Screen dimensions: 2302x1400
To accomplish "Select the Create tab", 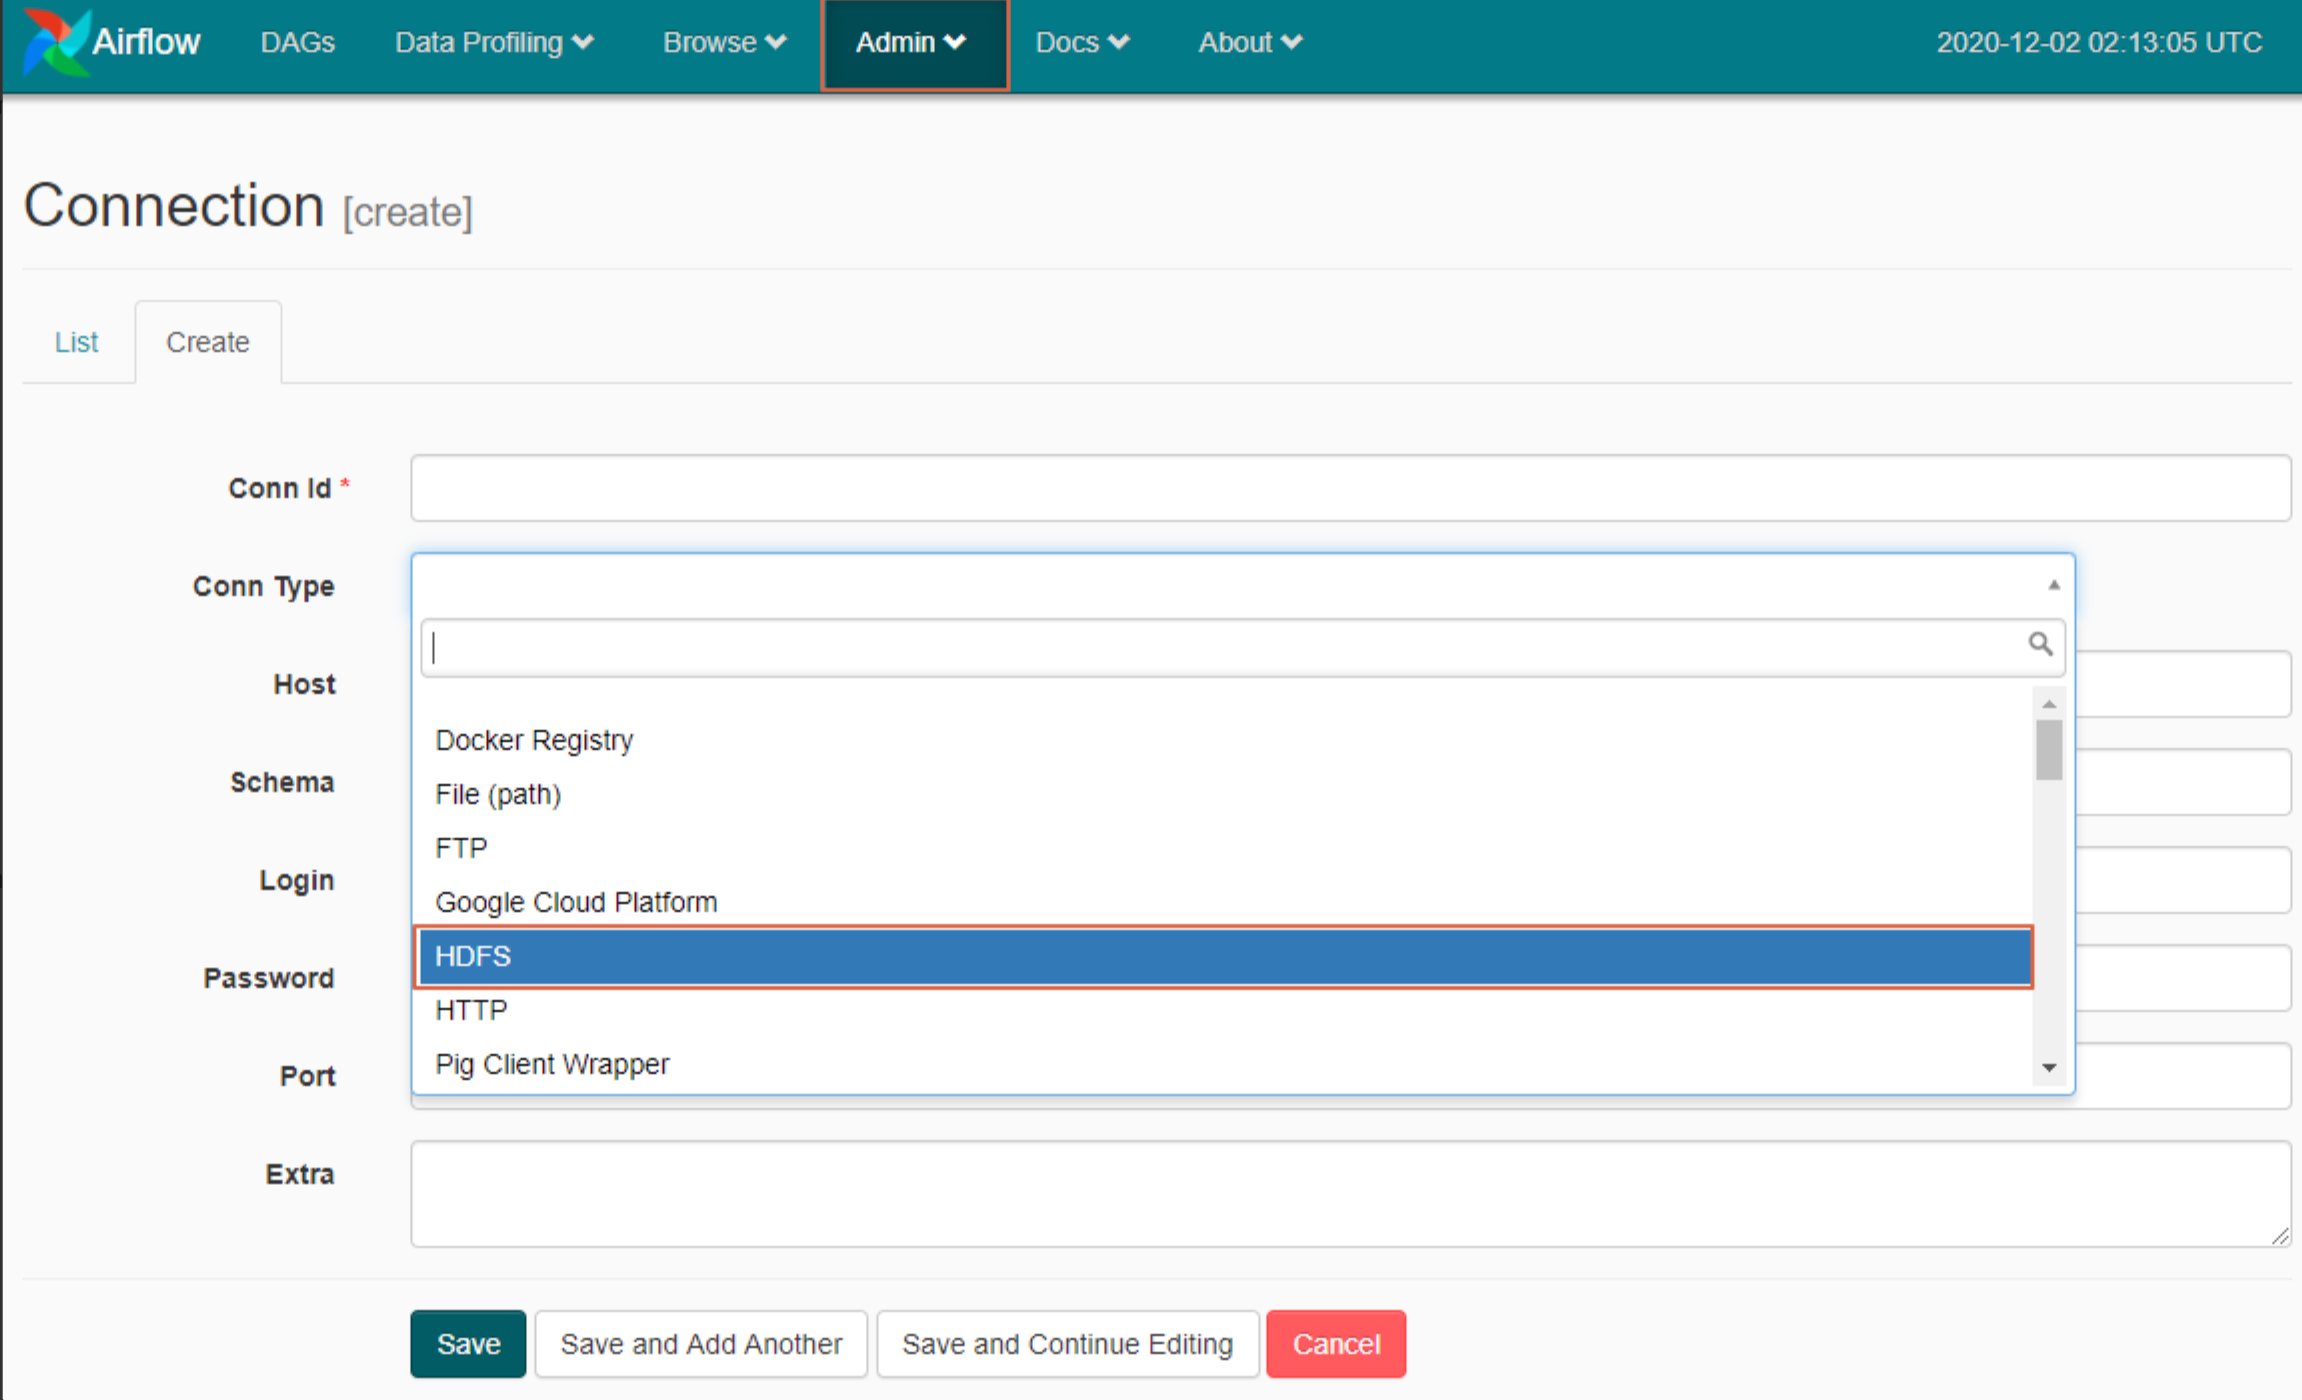I will tap(208, 342).
